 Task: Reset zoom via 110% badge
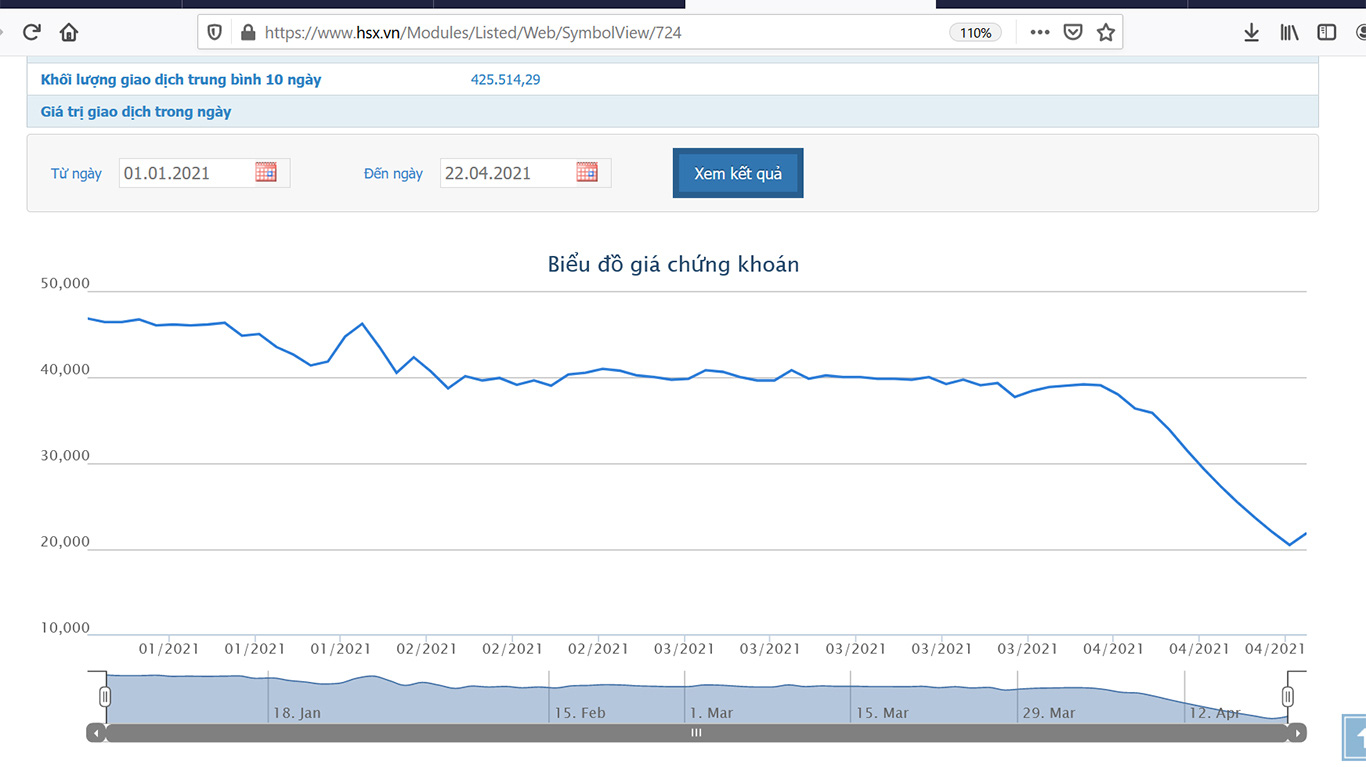(x=975, y=32)
